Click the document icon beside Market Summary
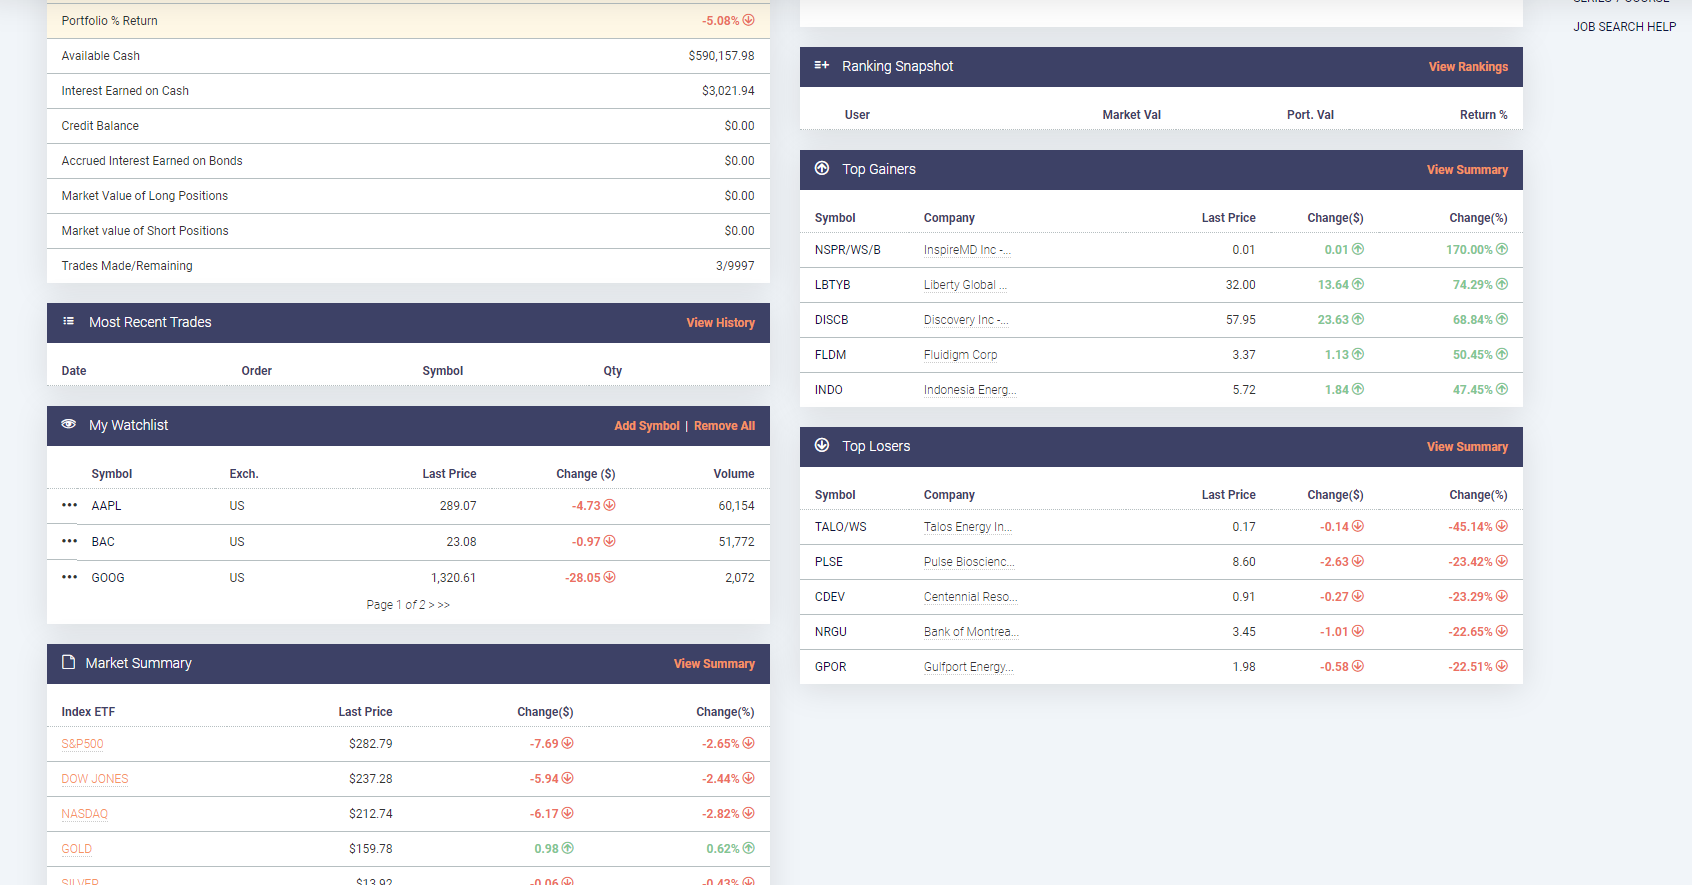 point(68,662)
